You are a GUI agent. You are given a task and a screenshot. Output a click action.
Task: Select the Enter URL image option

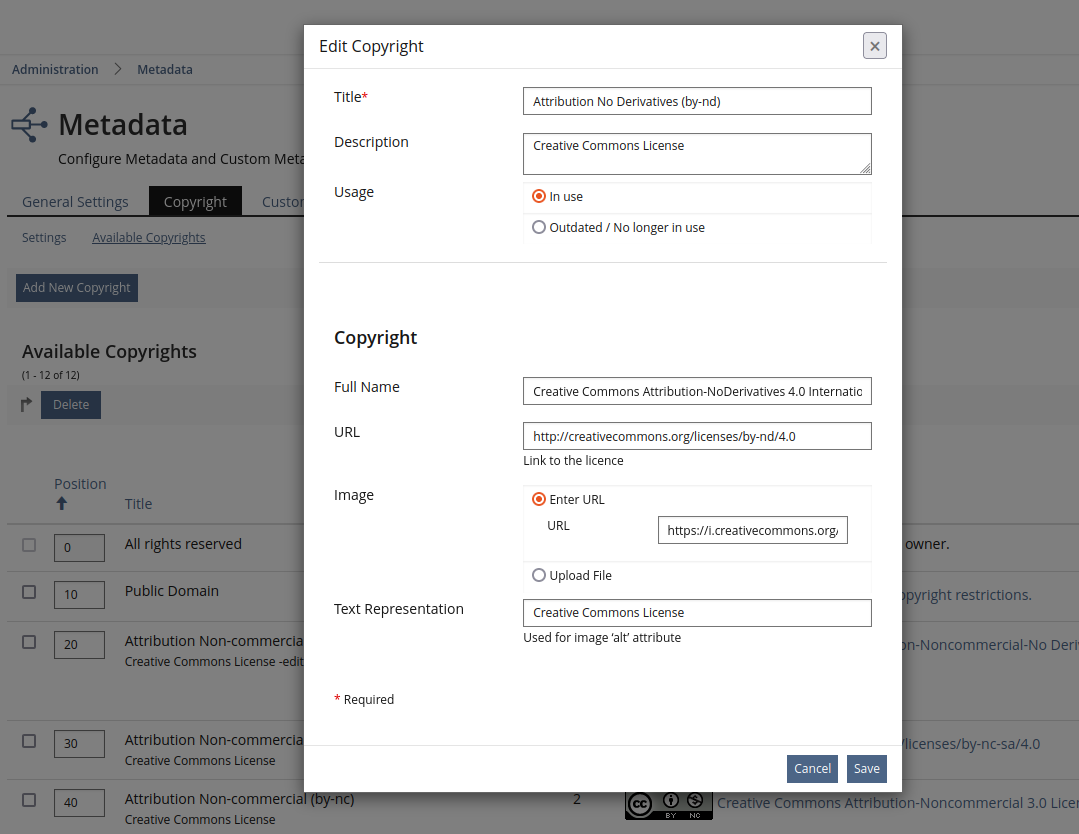tap(539, 499)
